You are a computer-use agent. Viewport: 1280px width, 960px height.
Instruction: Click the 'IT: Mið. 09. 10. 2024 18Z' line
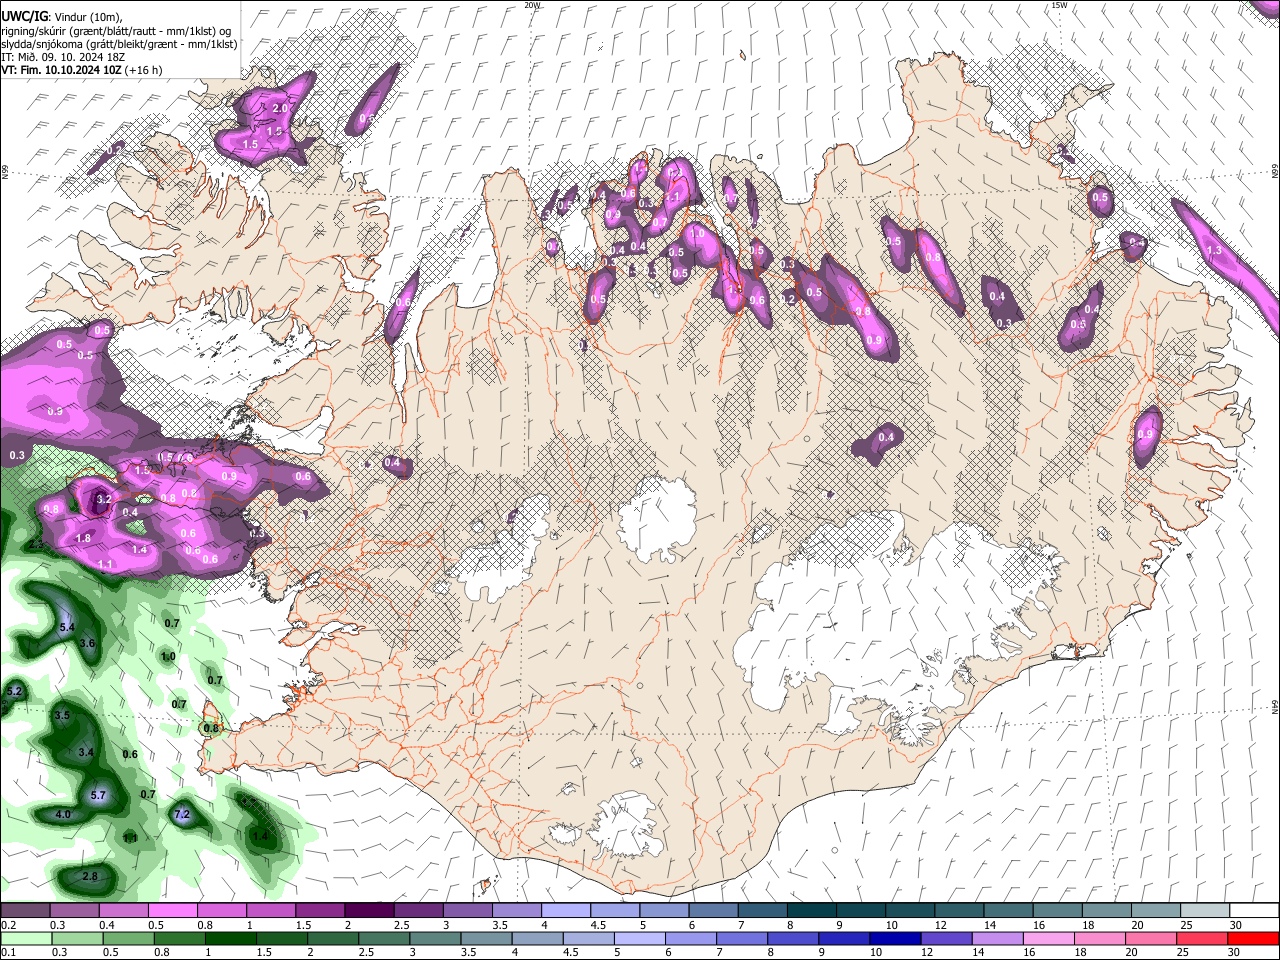(x=63, y=57)
